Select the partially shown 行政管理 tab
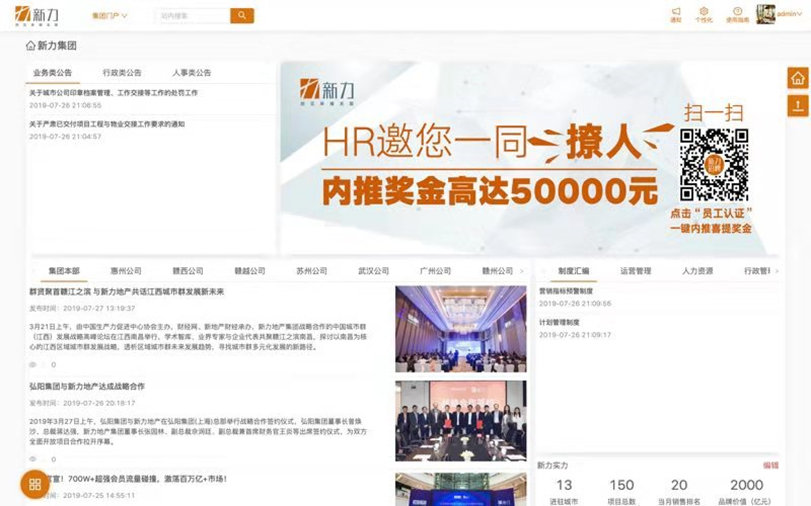Image resolution: width=811 pixels, height=506 pixels. 757,271
